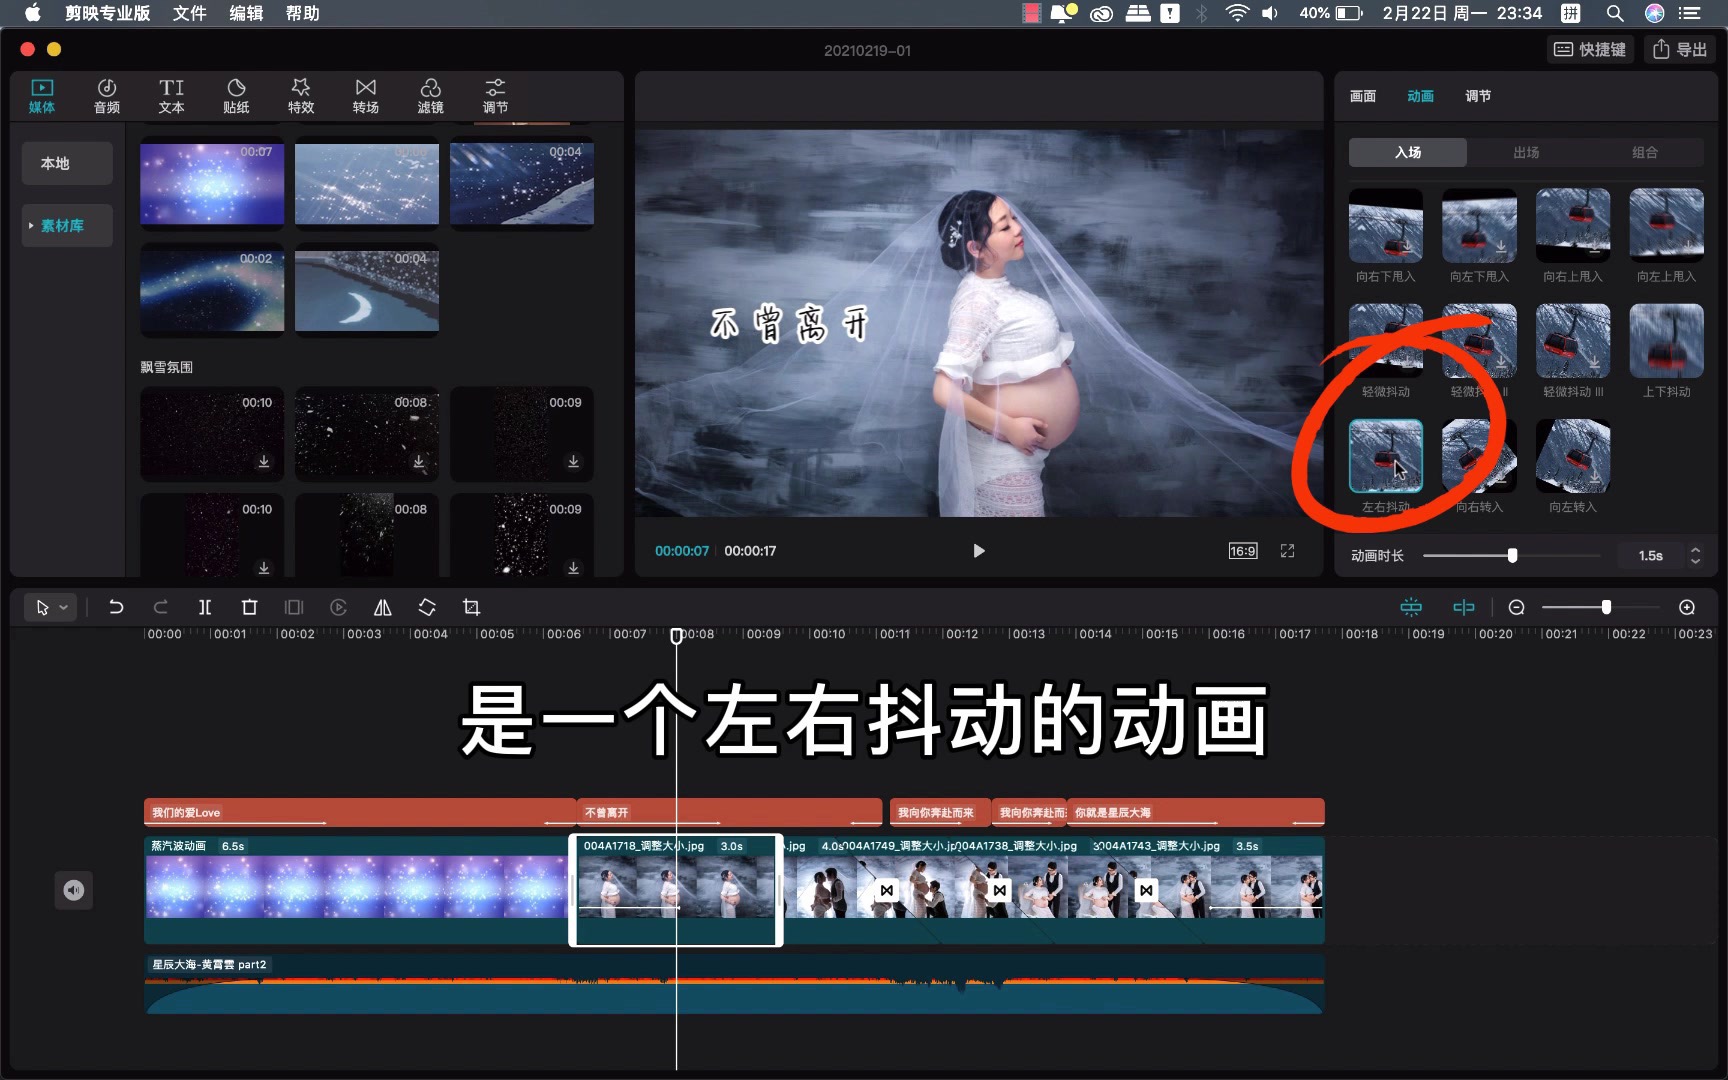Toggle the auto-snapping icon above the timeline

(x=1463, y=607)
